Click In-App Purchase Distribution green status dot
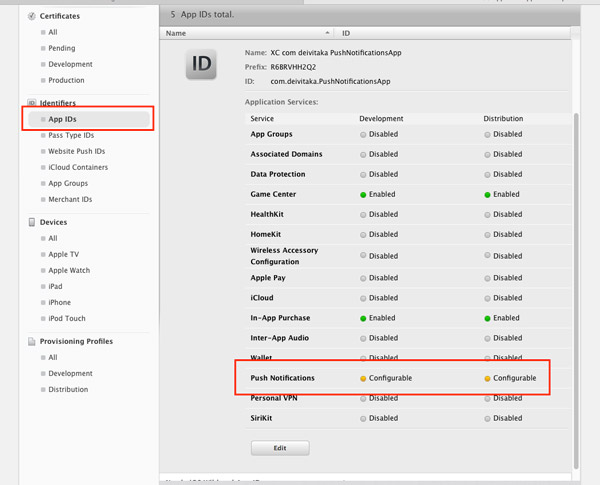The width and height of the screenshot is (600, 485). (x=488, y=318)
